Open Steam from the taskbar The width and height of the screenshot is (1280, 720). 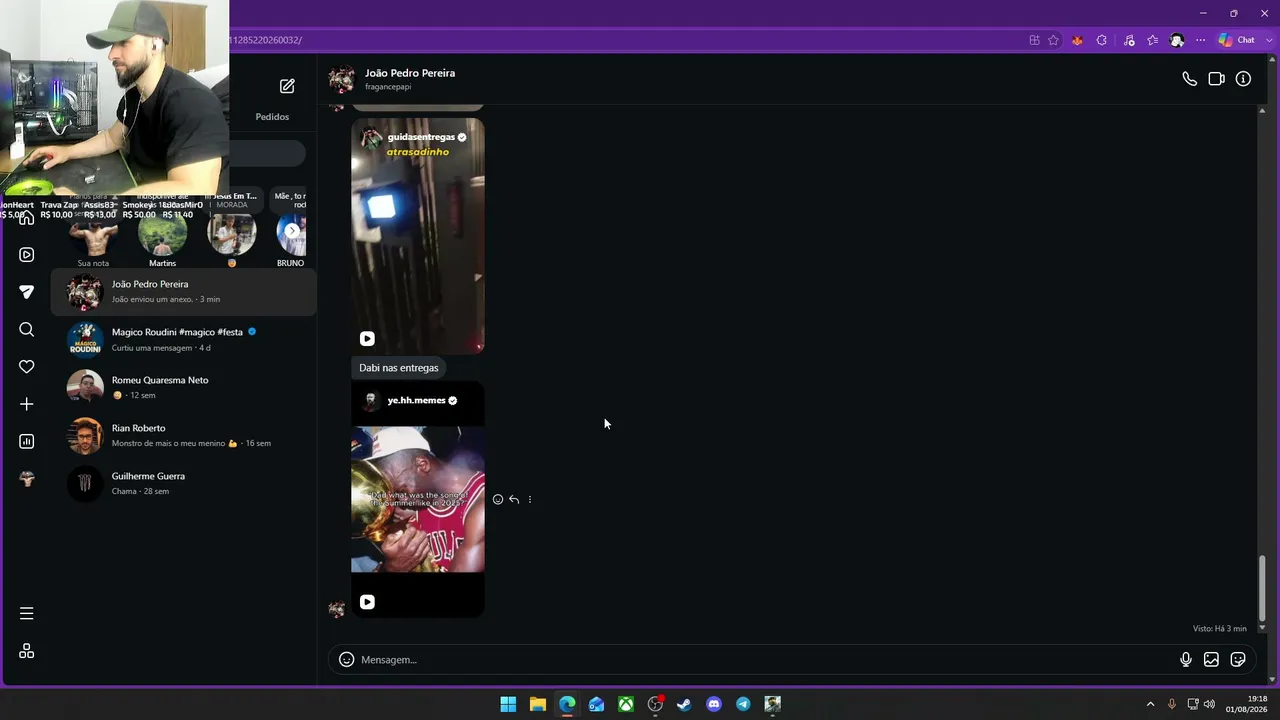point(684,704)
